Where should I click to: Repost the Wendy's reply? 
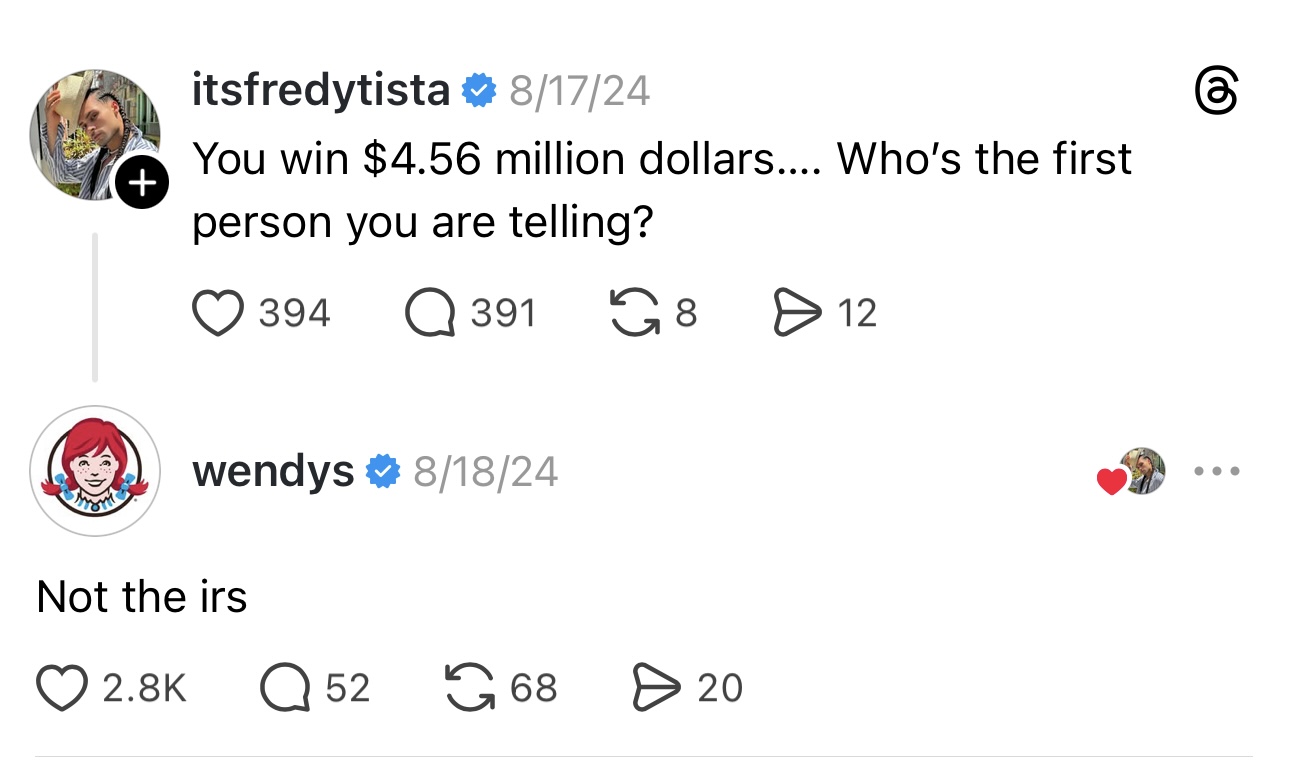(x=471, y=688)
